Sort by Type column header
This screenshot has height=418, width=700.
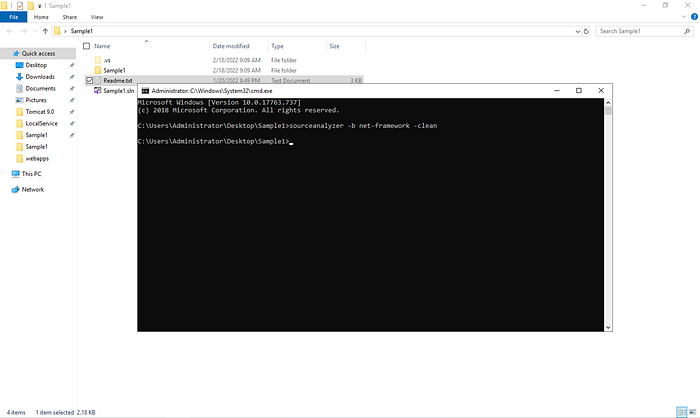(x=277, y=46)
